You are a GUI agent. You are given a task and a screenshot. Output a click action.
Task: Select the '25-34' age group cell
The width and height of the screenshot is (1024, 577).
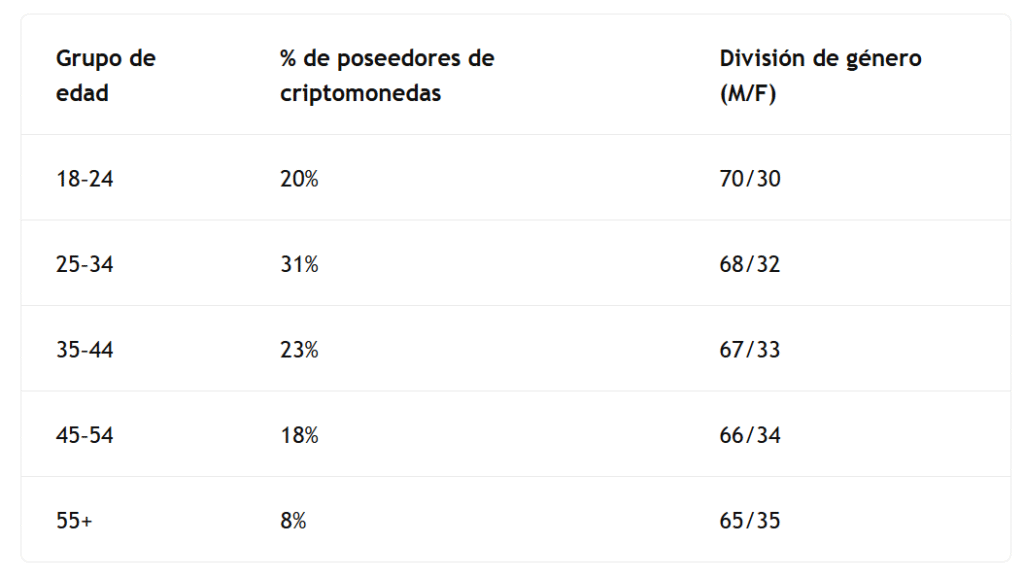pyautogui.click(x=85, y=265)
